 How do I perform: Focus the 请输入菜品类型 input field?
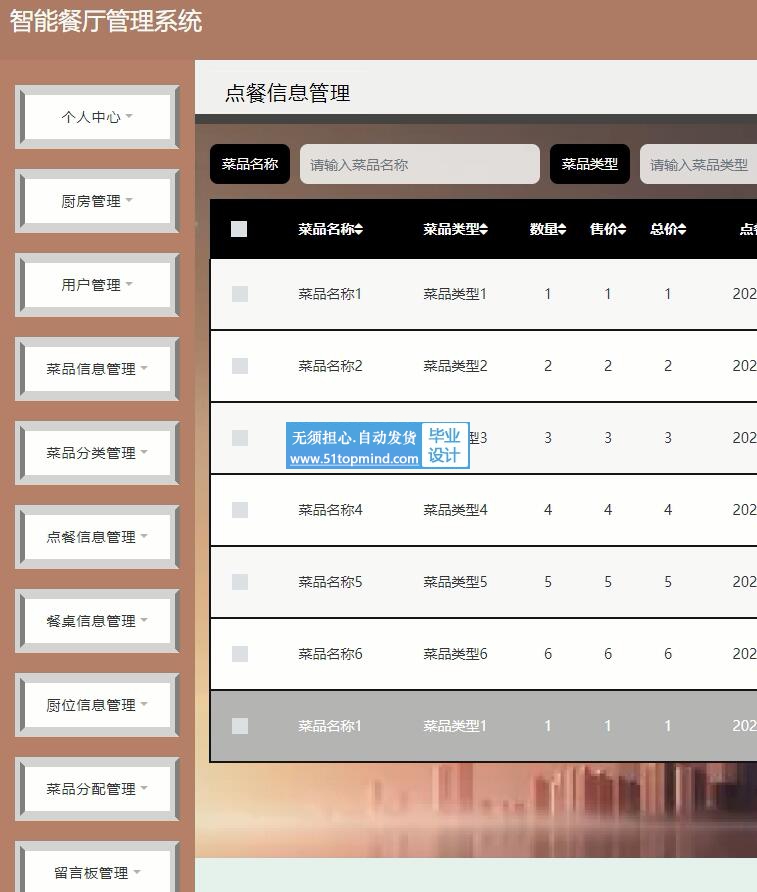(699, 164)
